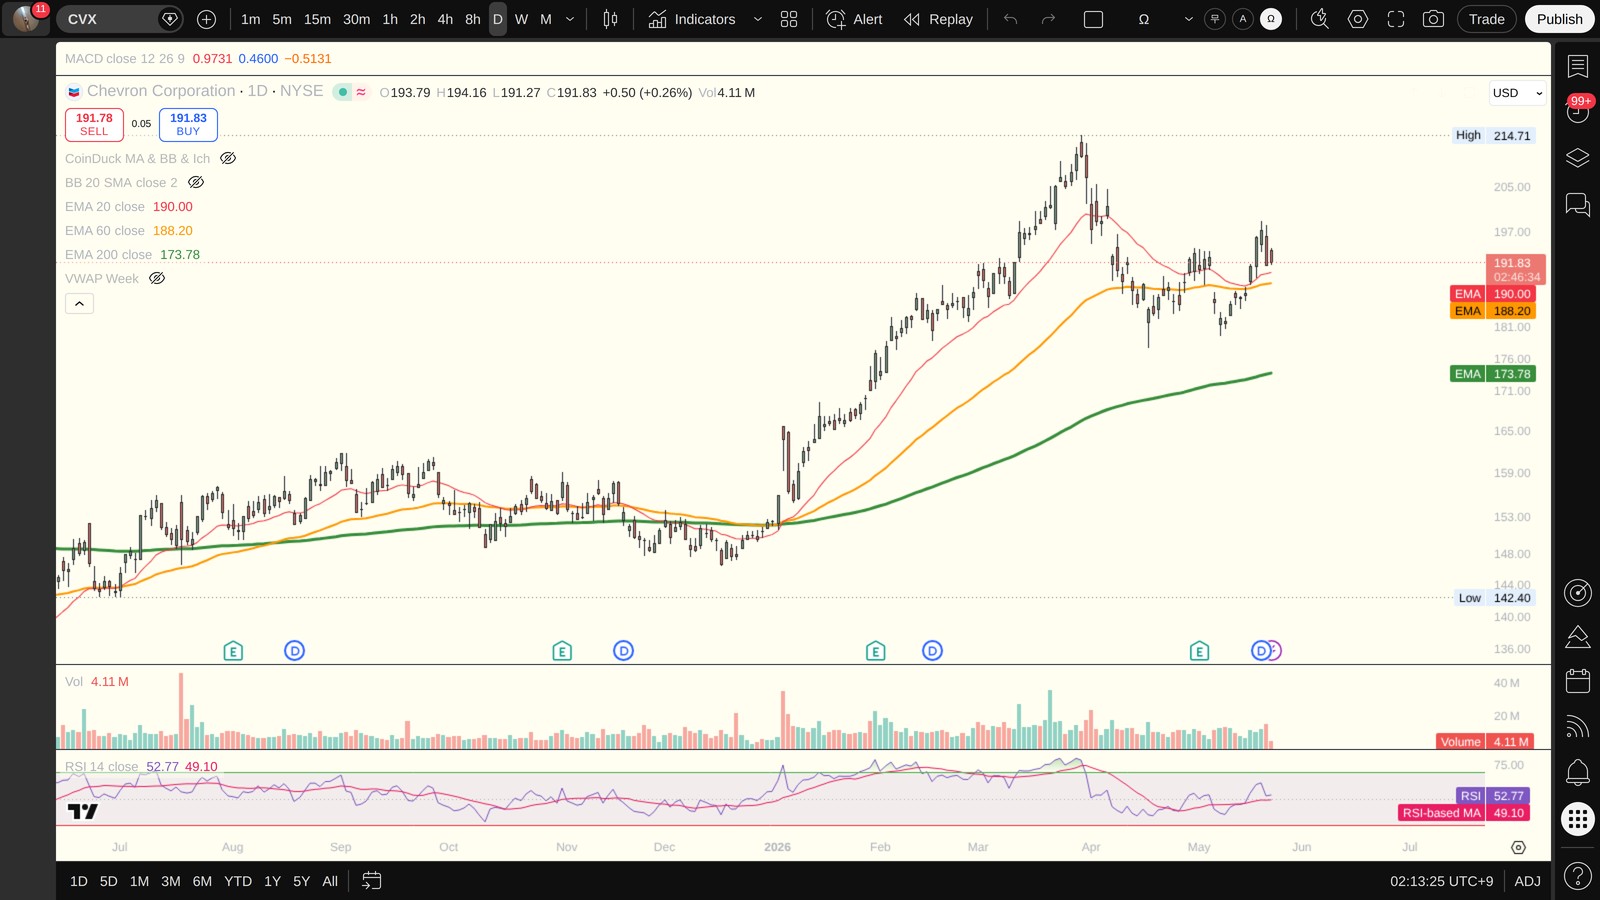
Task: Open the go-to-date calendar icon
Action: [x=371, y=881]
